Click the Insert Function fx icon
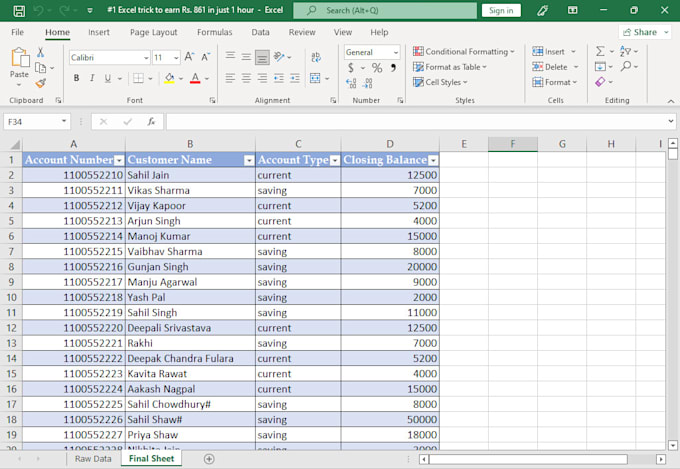Screen dimensions: 680x469 (151, 122)
